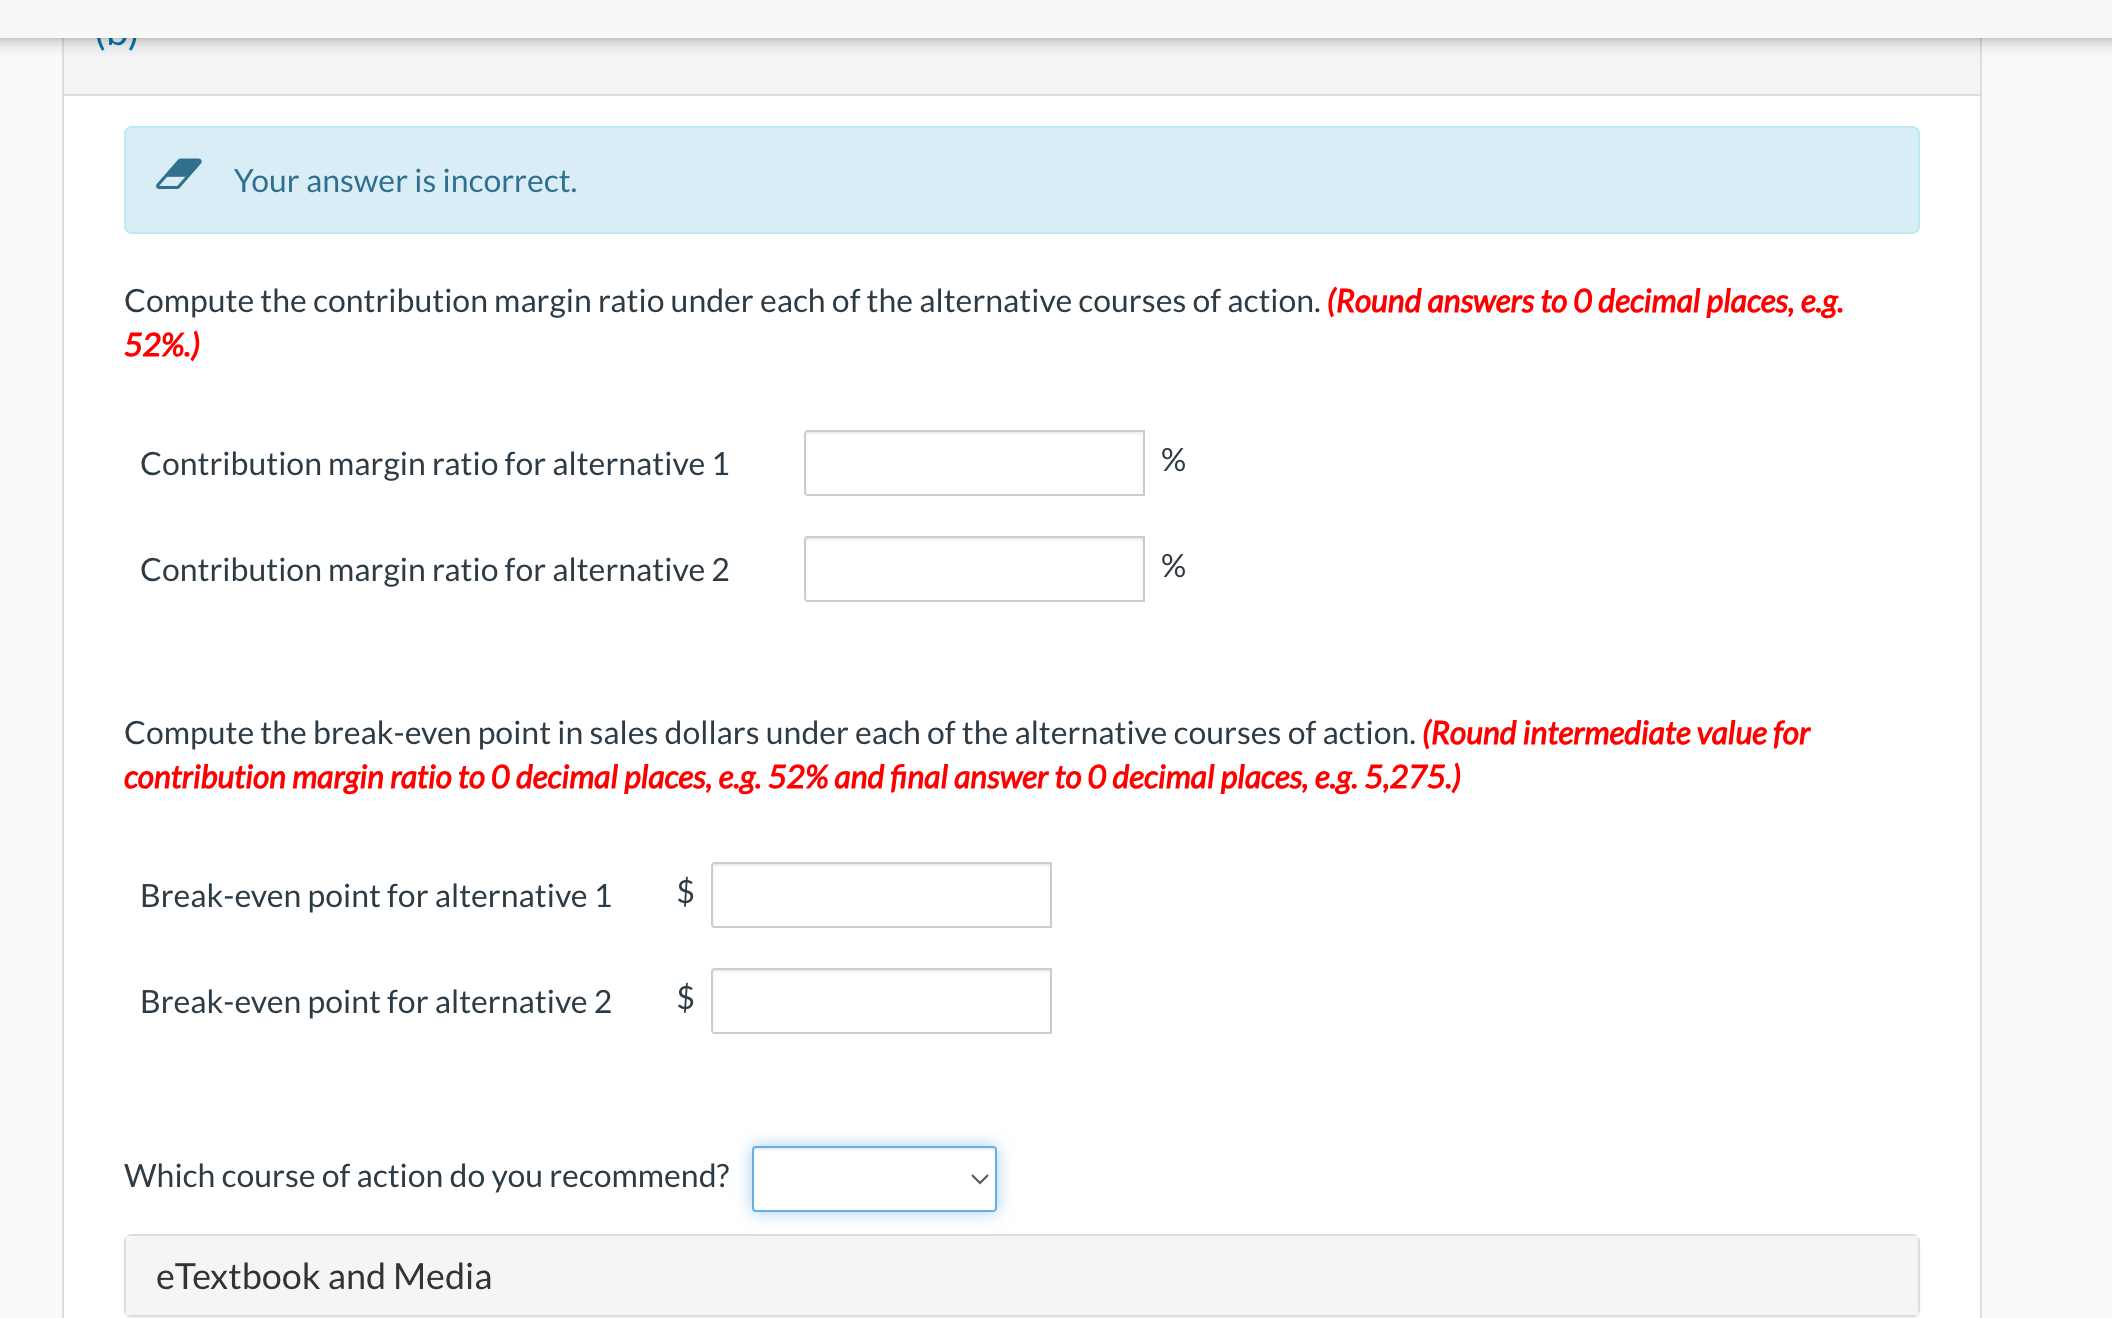The image size is (2112, 1318).
Task: Click the 'Which course of action do you recommend?' text
Action: click(426, 1176)
